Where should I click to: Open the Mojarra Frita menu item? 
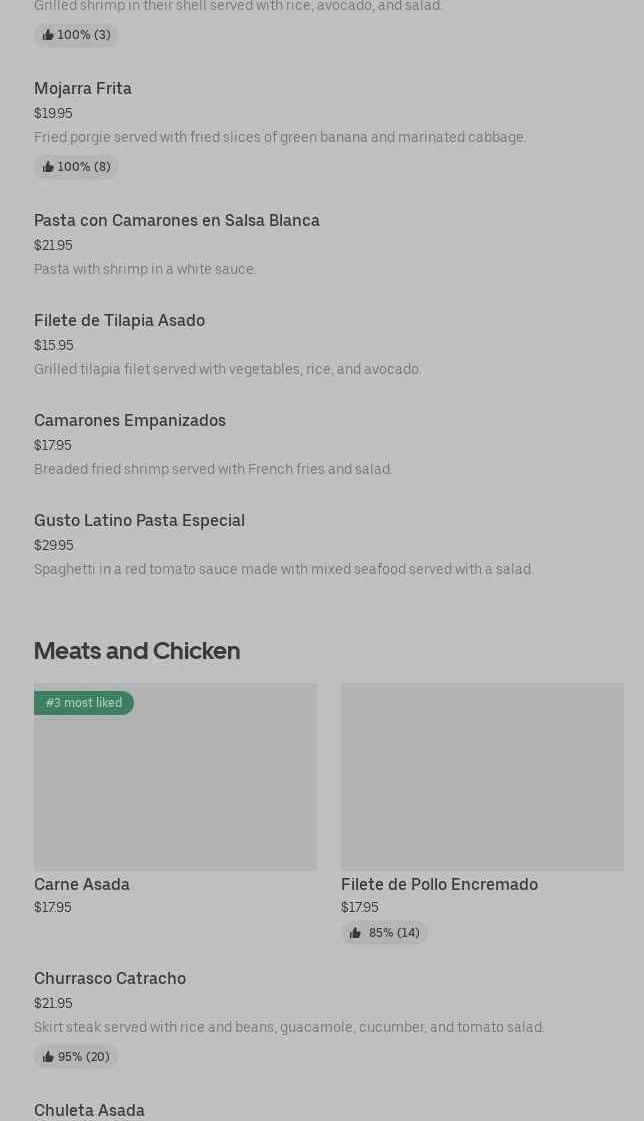(83, 88)
